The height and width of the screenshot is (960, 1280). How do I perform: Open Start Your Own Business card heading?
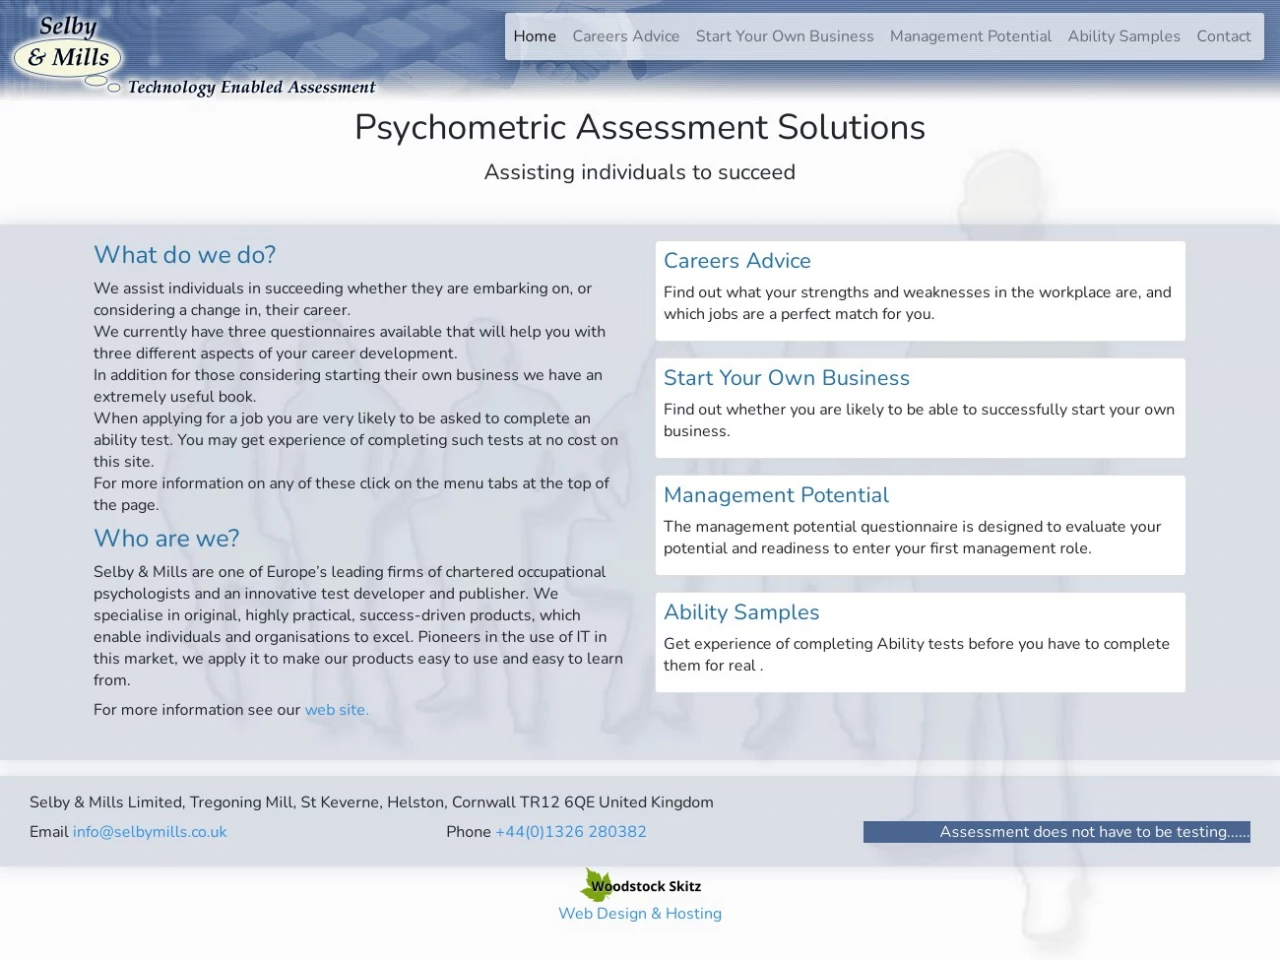786,378
